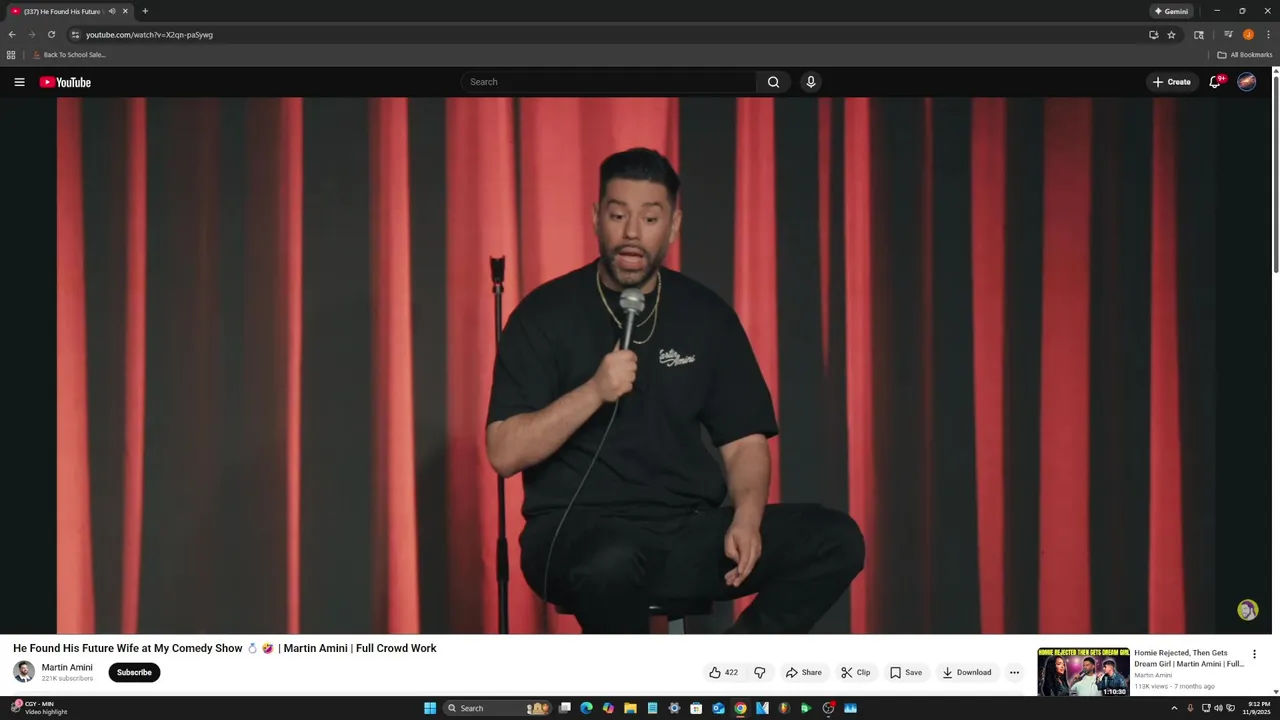The image size is (1280, 720).
Task: View site information icon in address bar
Action: point(75,34)
